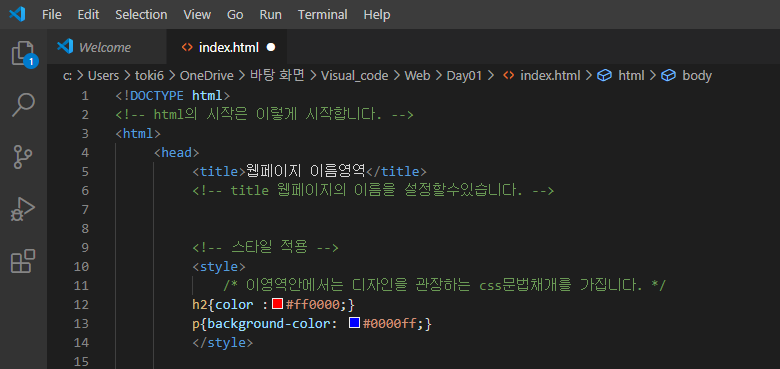The width and height of the screenshot is (780, 369).
Task: Click the html comment on line 2
Action: (265, 114)
